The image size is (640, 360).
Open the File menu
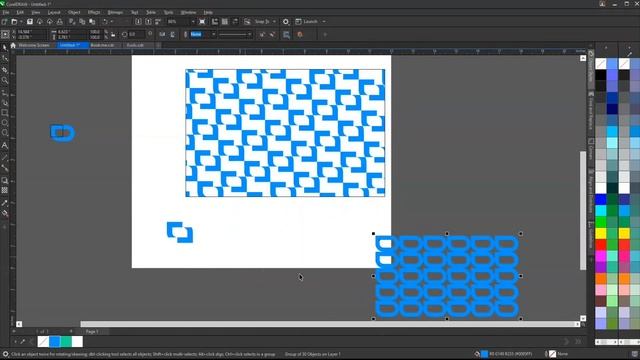6,13
